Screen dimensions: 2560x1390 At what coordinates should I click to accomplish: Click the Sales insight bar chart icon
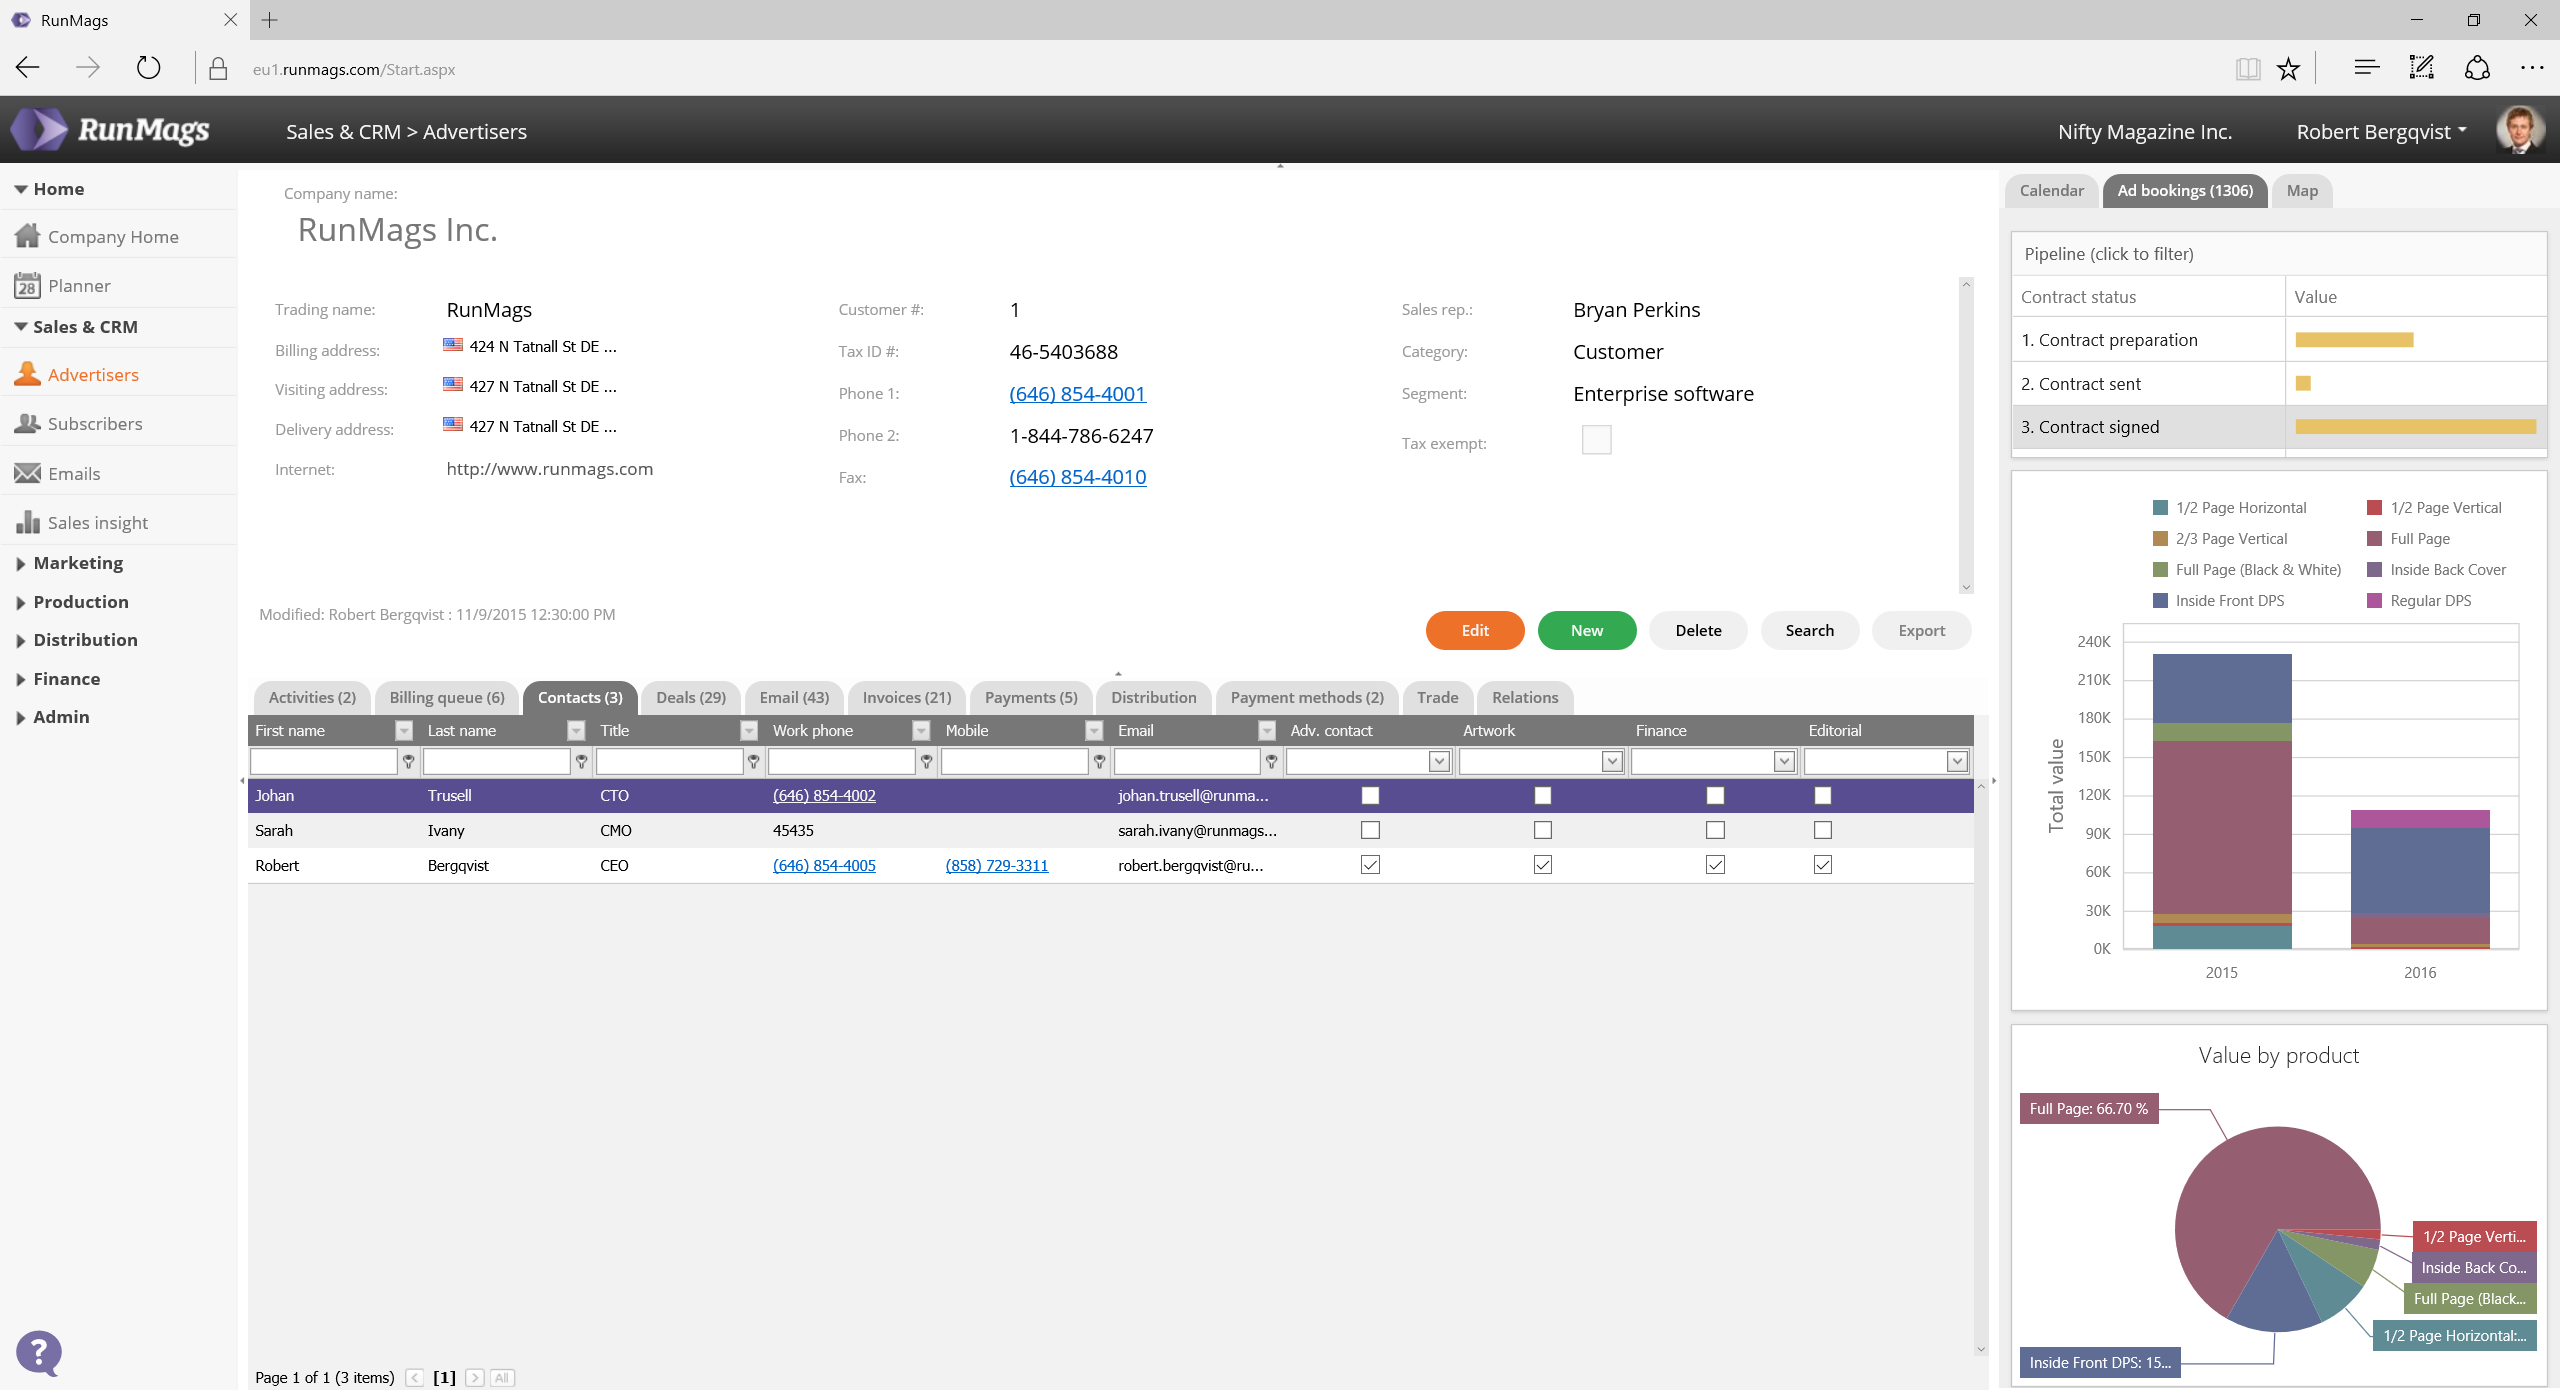pyautogui.click(x=27, y=522)
